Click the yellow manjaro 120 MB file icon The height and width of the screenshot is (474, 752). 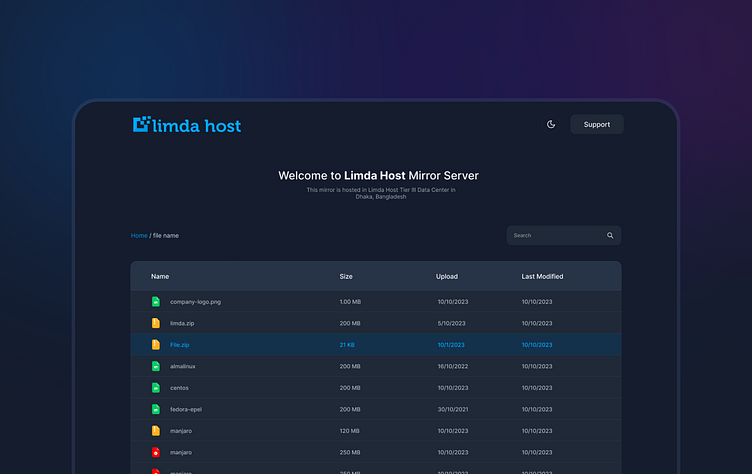point(156,431)
